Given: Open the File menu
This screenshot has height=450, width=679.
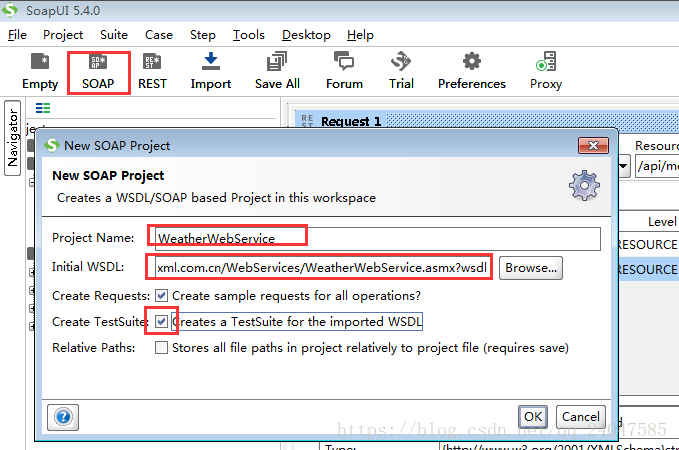Looking at the screenshot, I should pos(17,35).
